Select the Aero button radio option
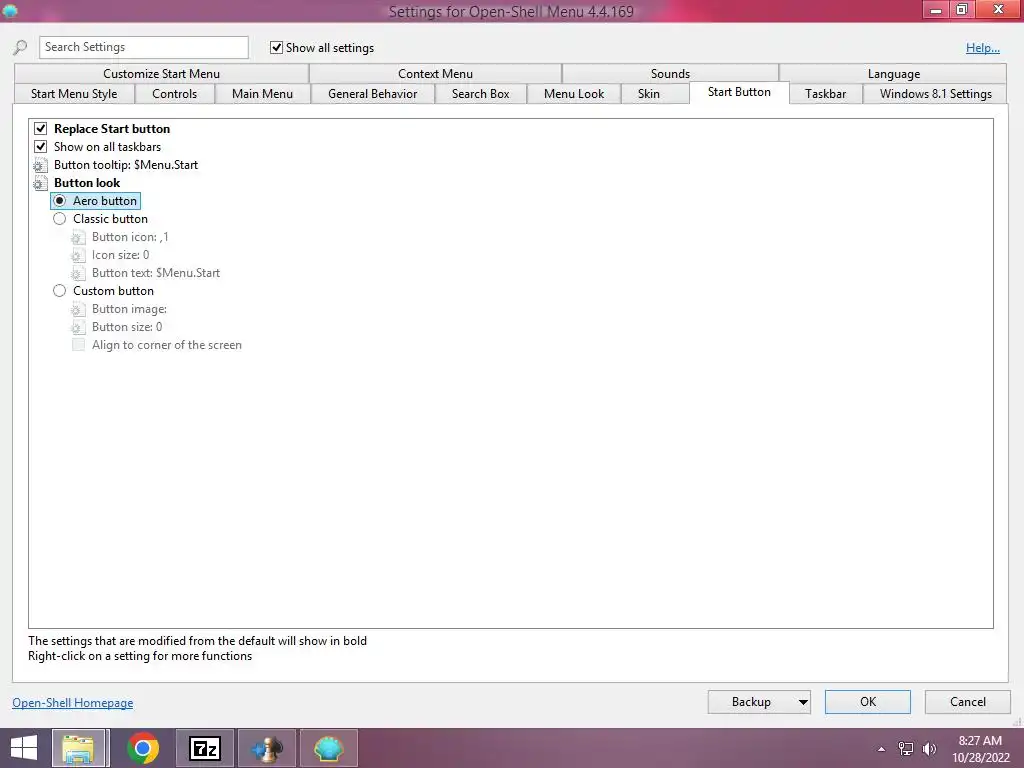 pyautogui.click(x=59, y=201)
